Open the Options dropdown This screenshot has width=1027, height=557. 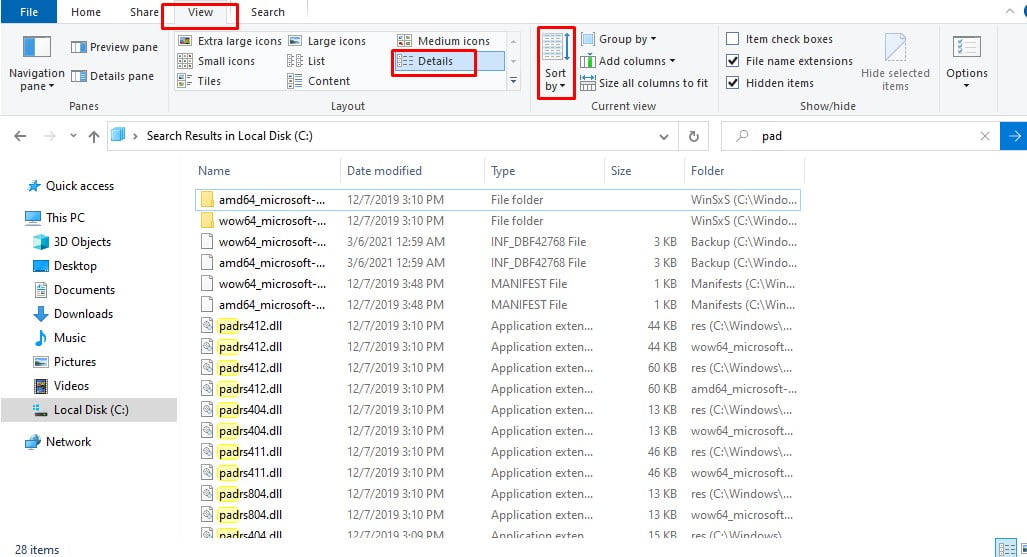[967, 63]
